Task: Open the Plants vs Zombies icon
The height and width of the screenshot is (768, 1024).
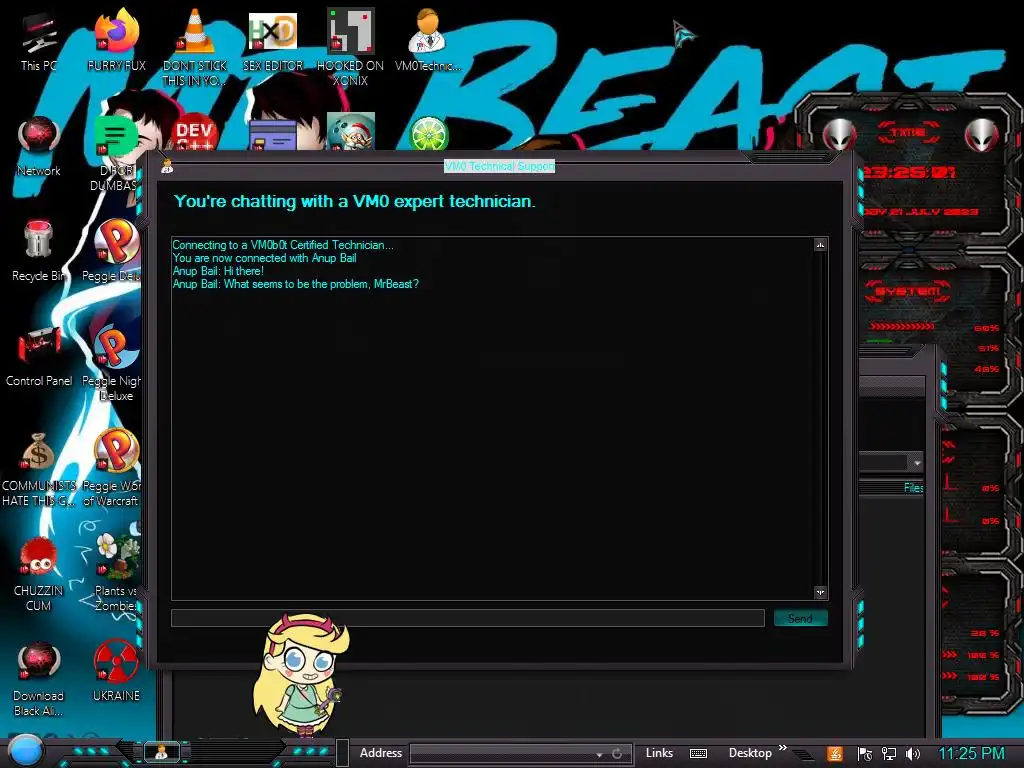Action: point(116,572)
